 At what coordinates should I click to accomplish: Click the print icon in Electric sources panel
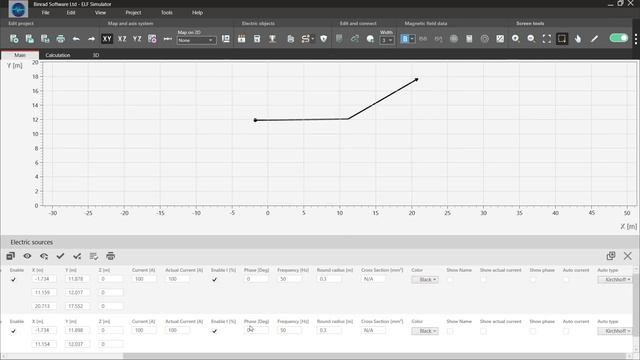point(111,256)
